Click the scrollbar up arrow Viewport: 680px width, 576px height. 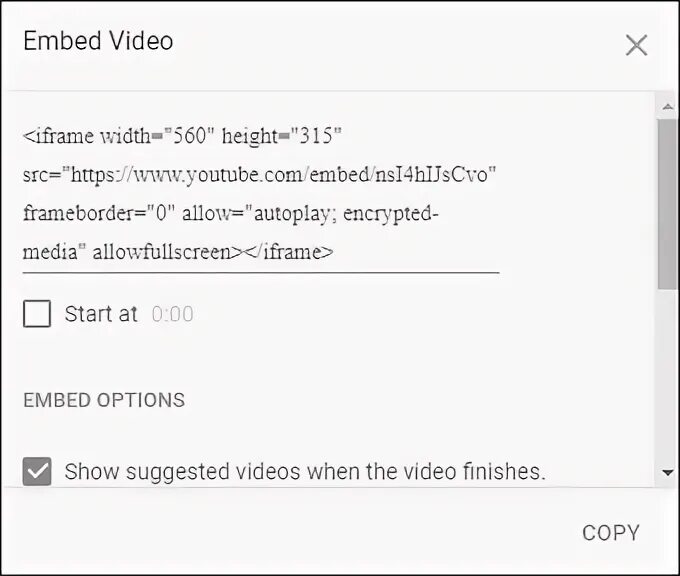click(668, 106)
